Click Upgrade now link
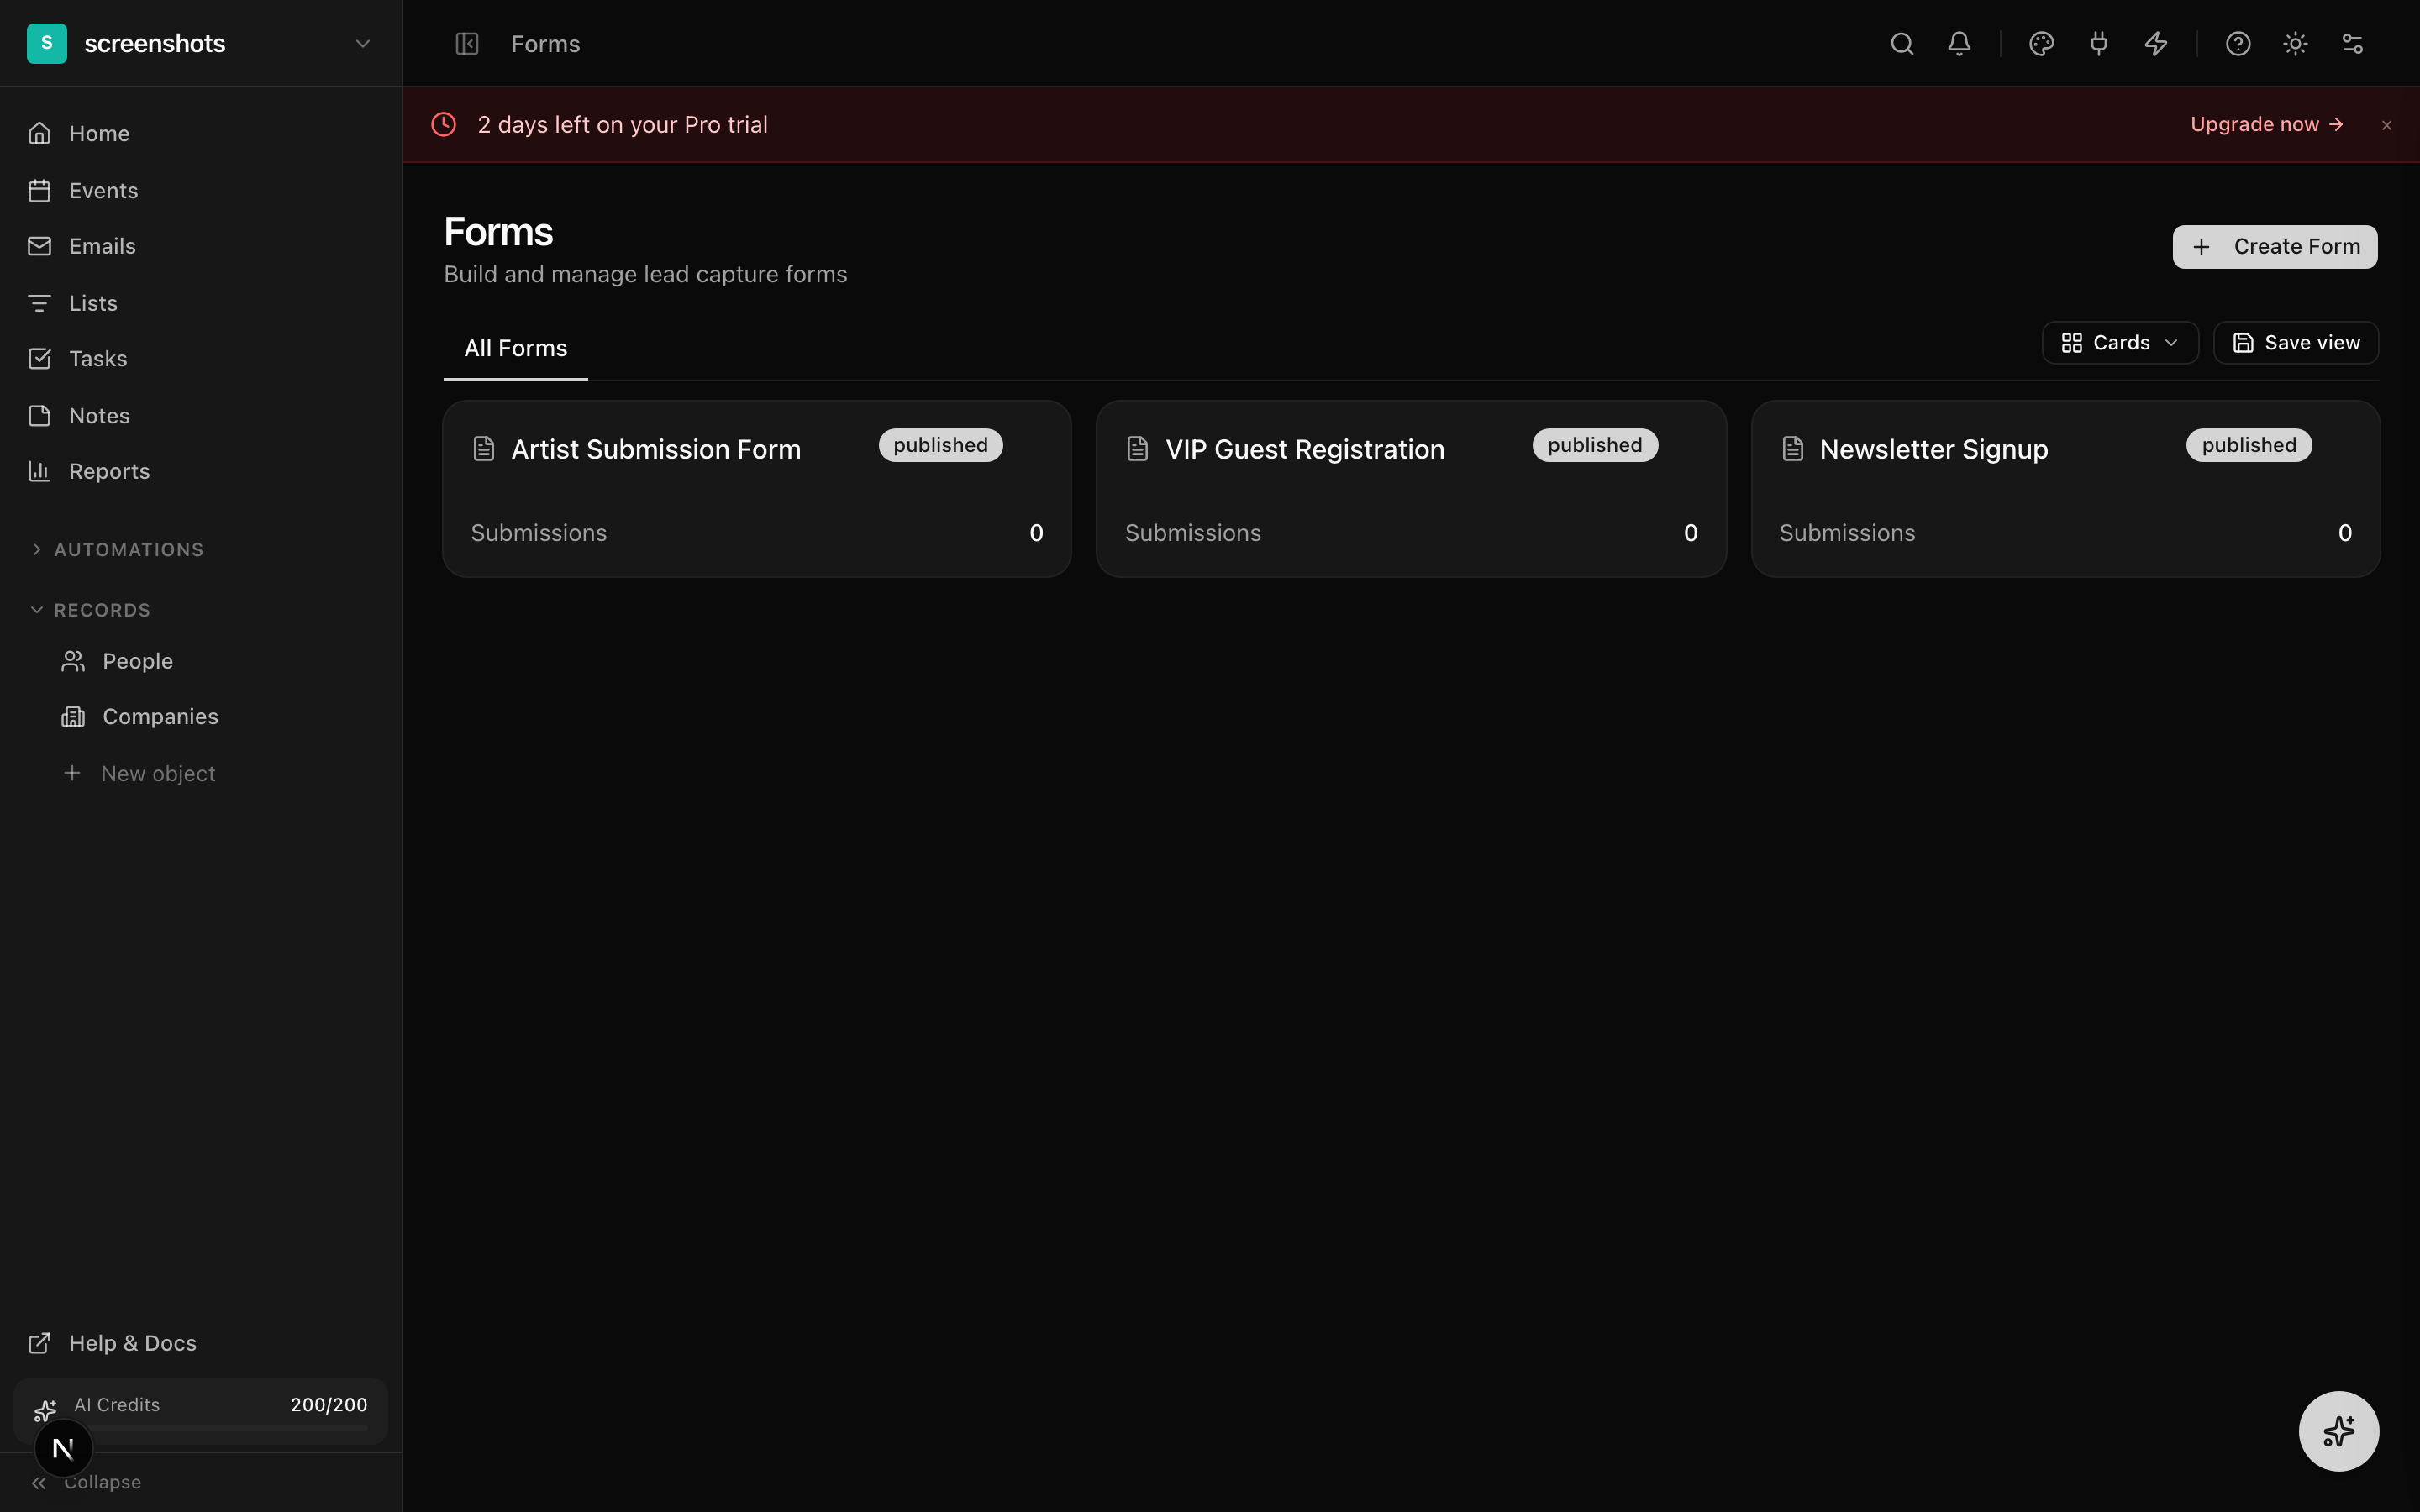The image size is (2420, 1512). (2266, 124)
